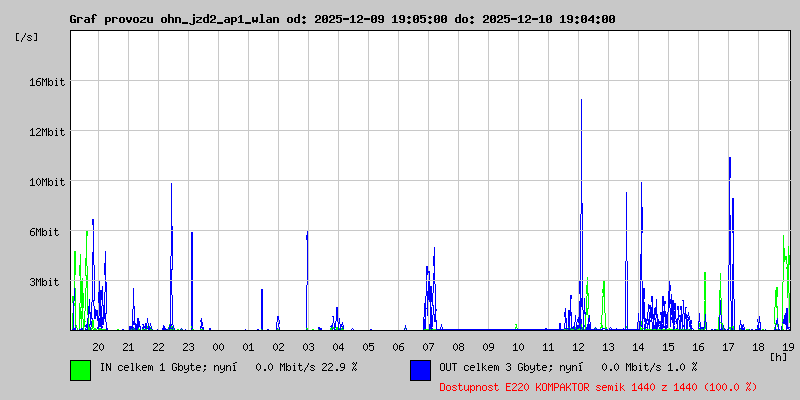Click hour label 21 on x-axis
The width and height of the screenshot is (800, 400).
point(129,347)
